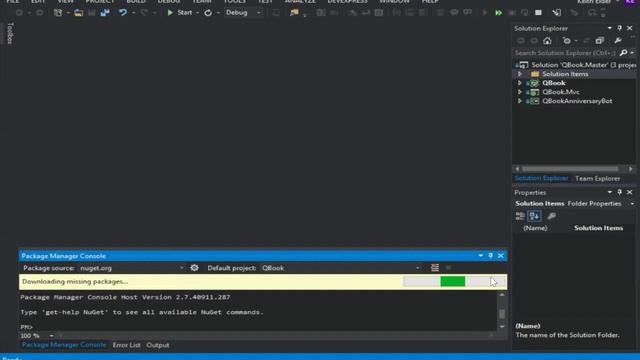Click the Collapse All icon in Solution Explorer
The height and width of the screenshot is (360, 640).
click(x=600, y=41)
